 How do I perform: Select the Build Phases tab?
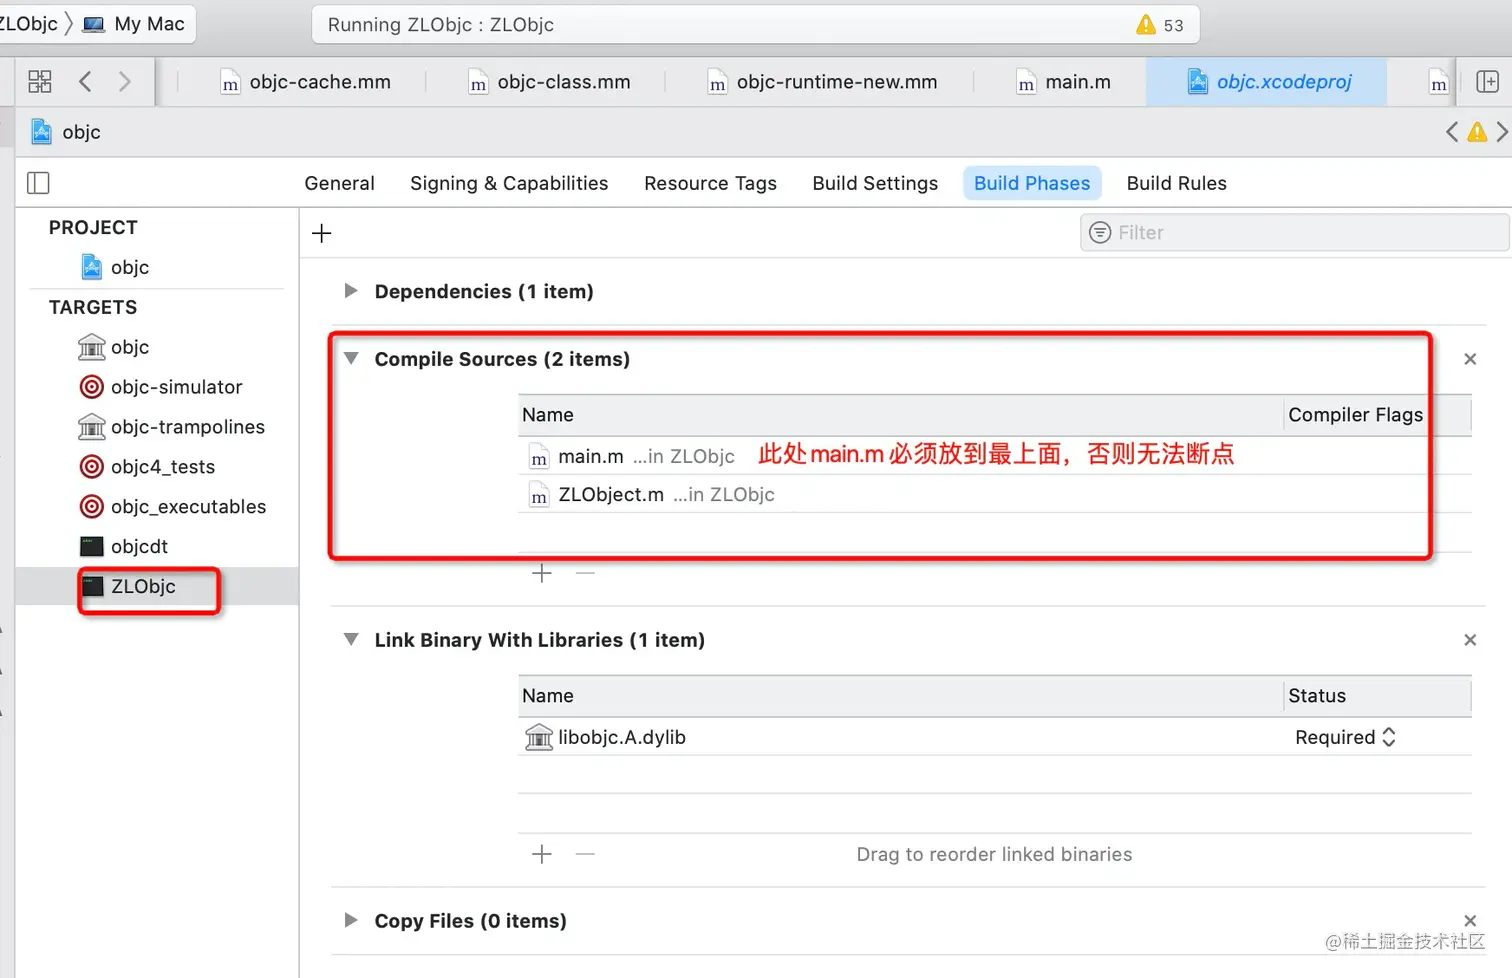pos(1032,183)
